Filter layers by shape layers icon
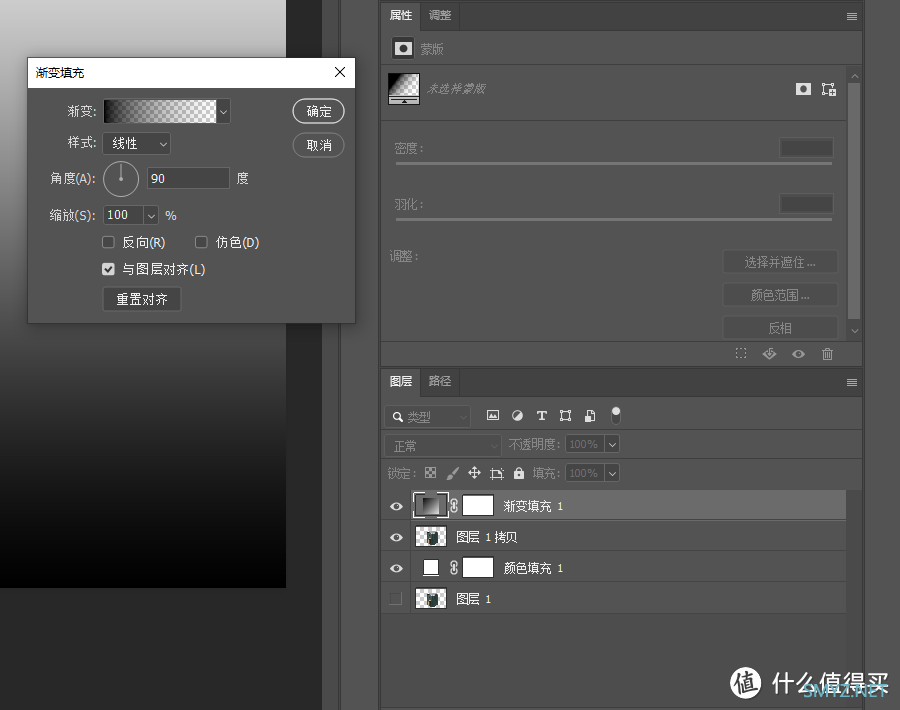Screen dimensions: 900x710 coord(565,416)
